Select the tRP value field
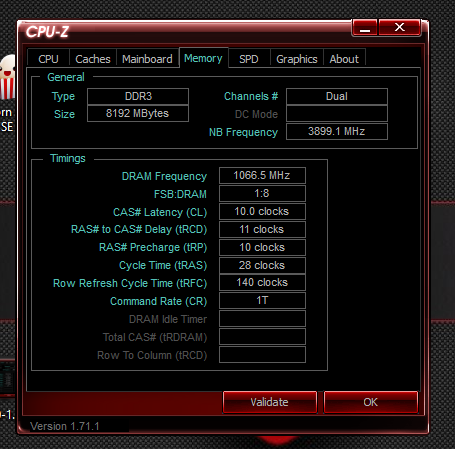 (x=262, y=247)
